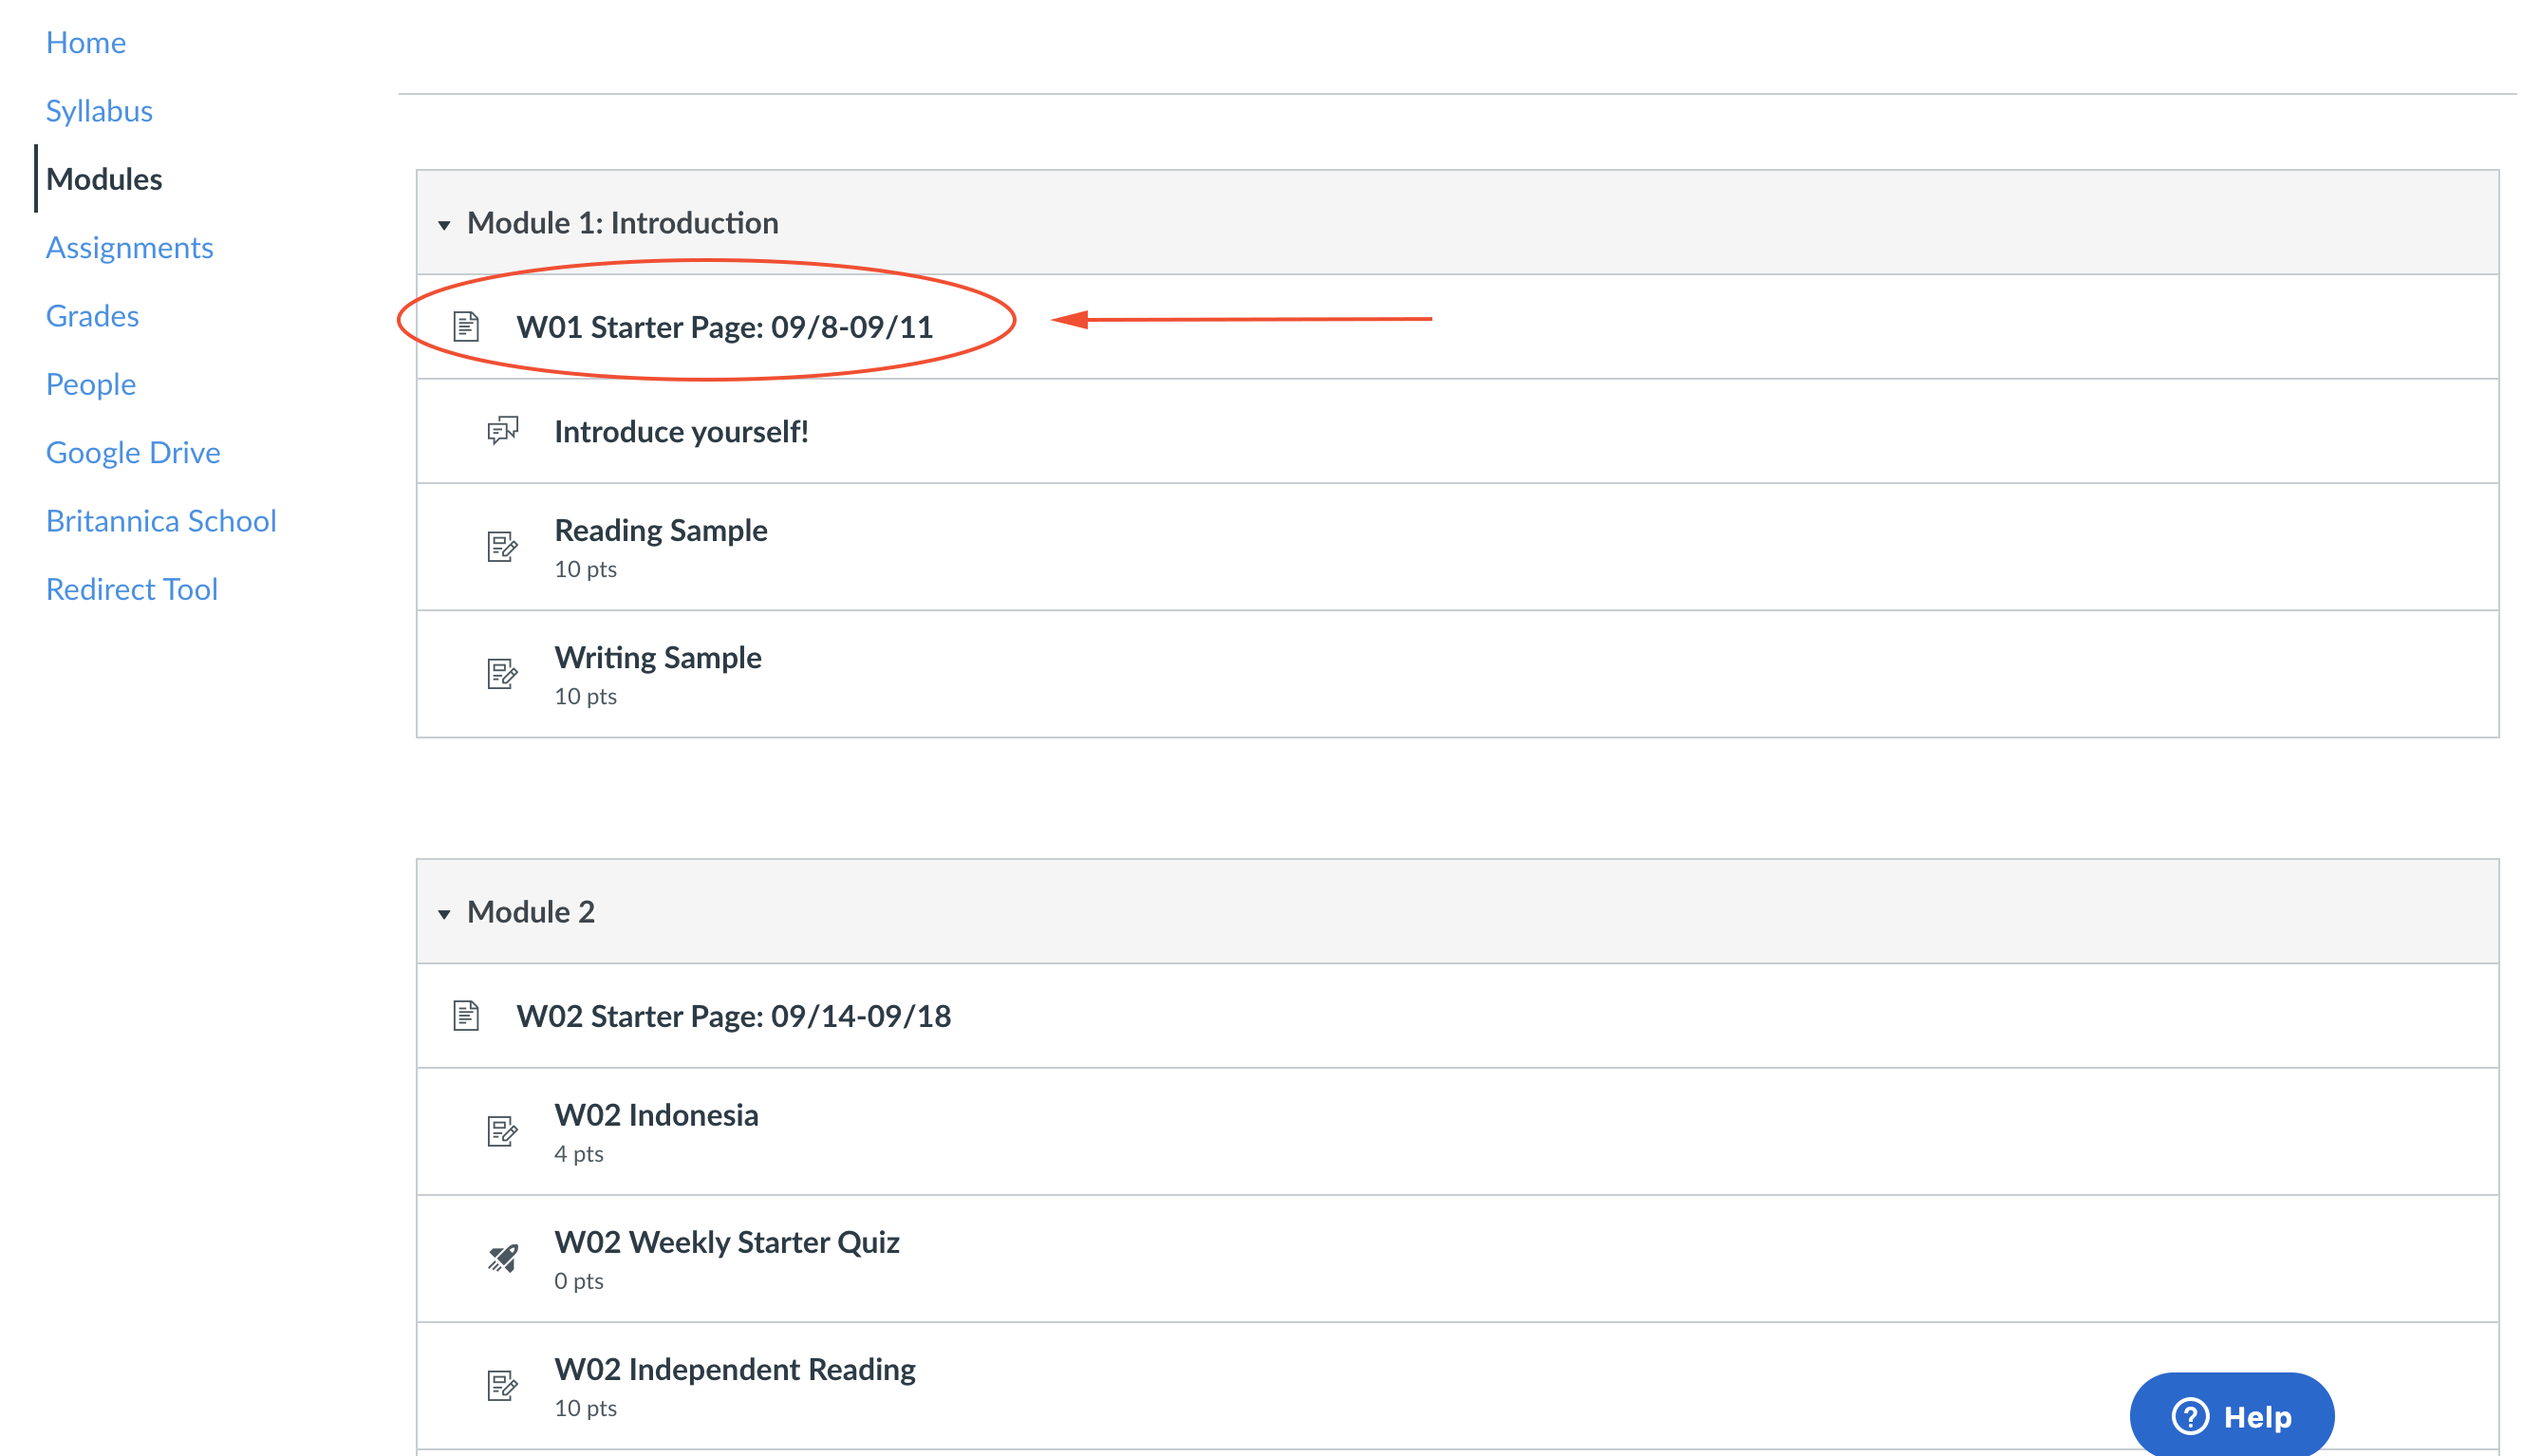Click the assignment icon beside Reading Sample
This screenshot has height=1456, width=2523.
pyautogui.click(x=502, y=547)
